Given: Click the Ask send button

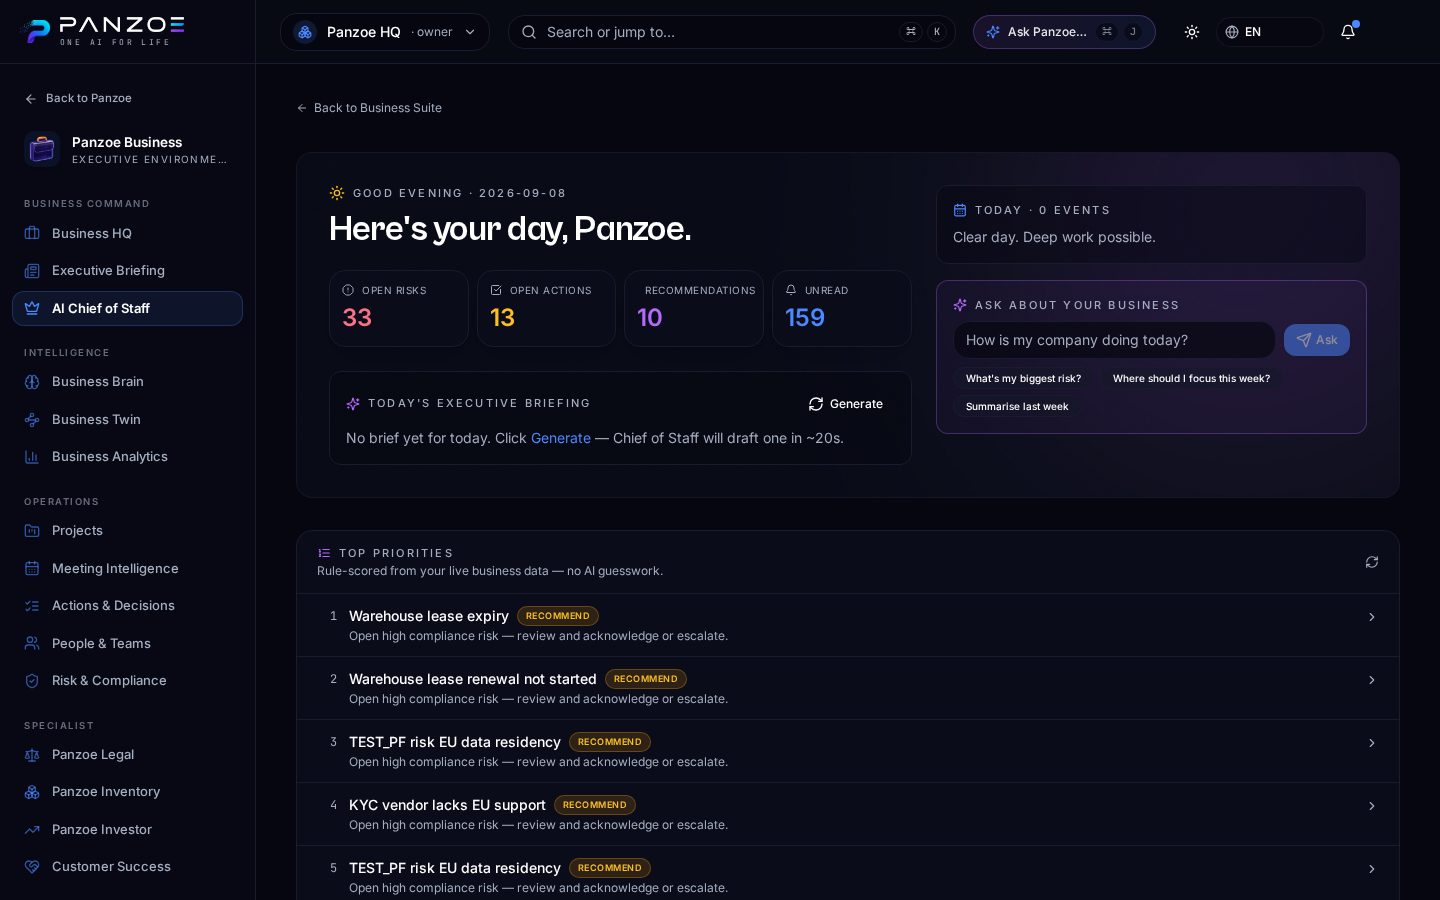Looking at the screenshot, I should [x=1317, y=340].
